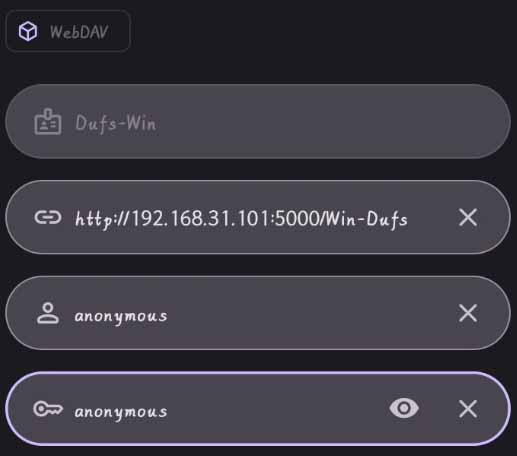Focus the http://192.168.31.101 server address field

tap(258, 217)
